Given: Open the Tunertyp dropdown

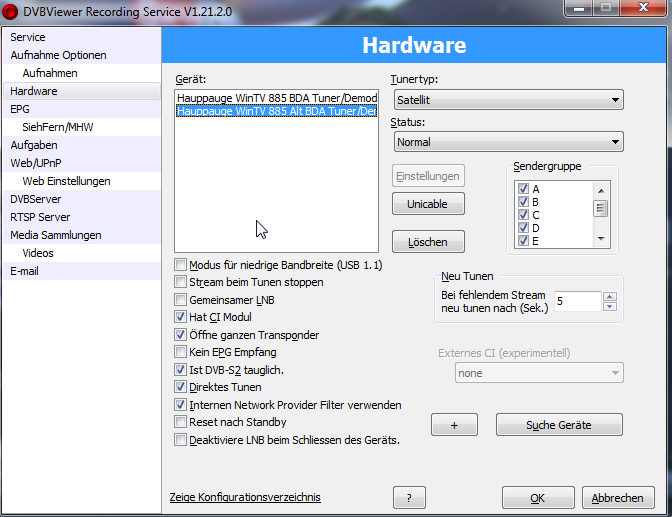Looking at the screenshot, I should (x=508, y=100).
